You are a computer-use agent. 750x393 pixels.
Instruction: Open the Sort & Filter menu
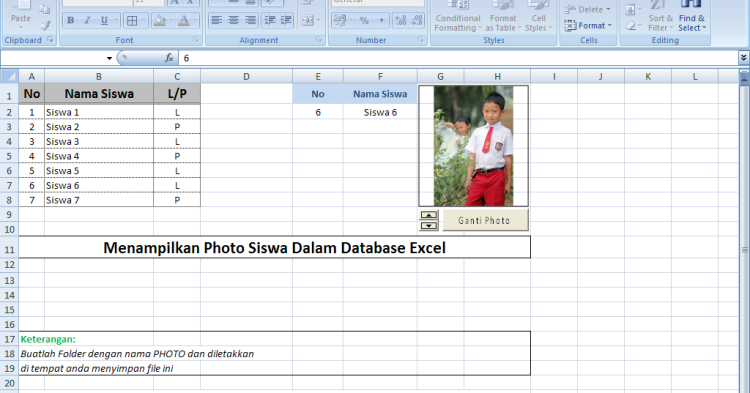point(660,17)
